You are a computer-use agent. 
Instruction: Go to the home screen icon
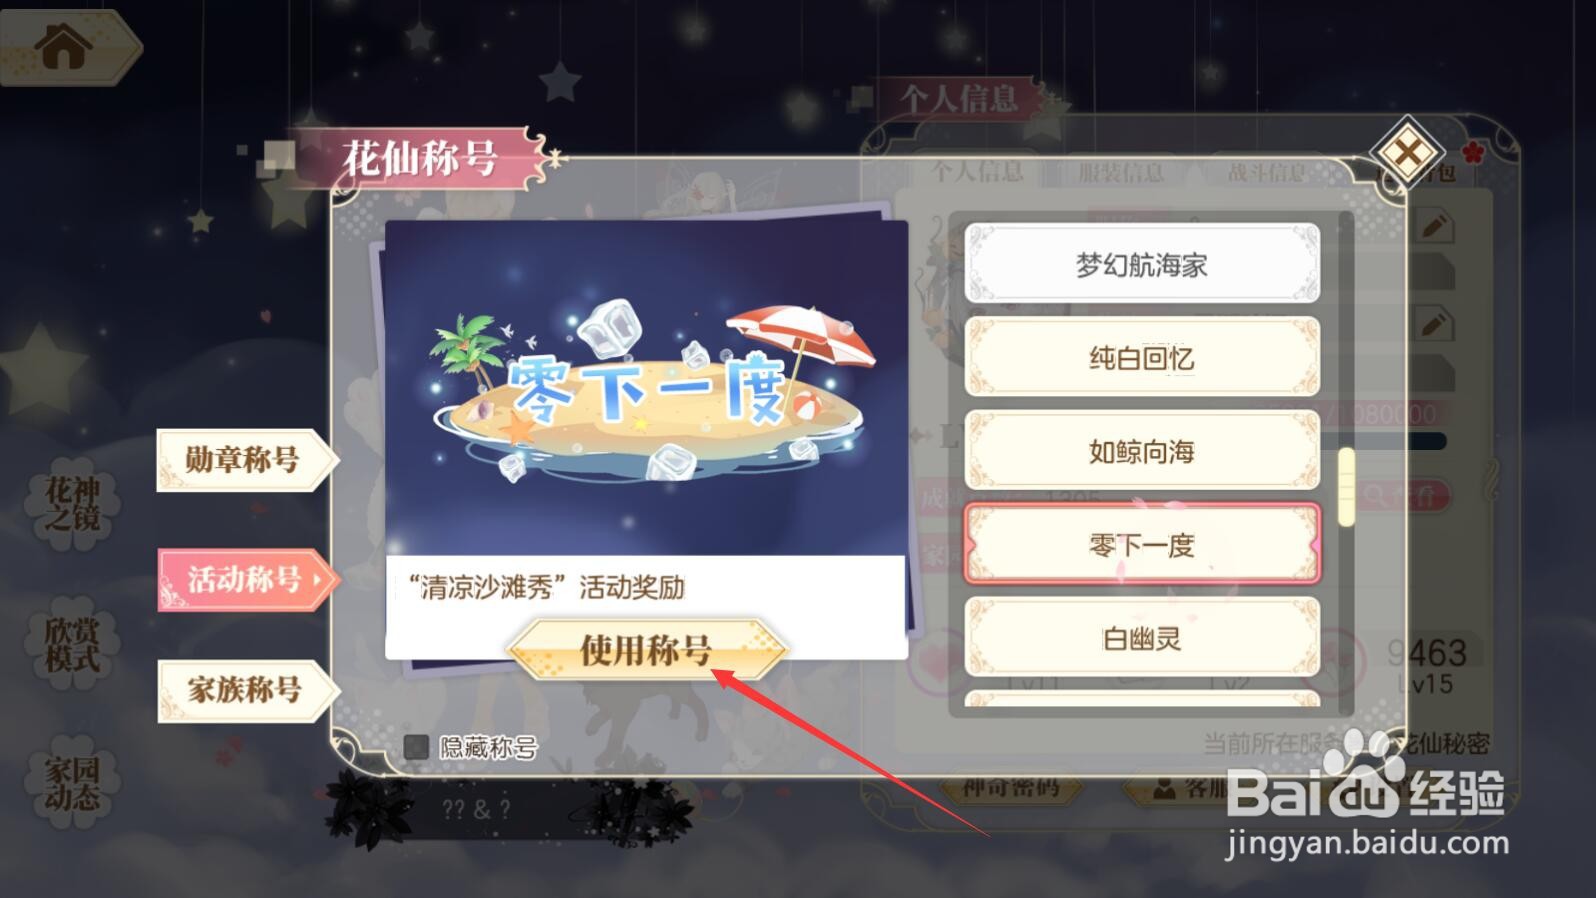coord(65,46)
